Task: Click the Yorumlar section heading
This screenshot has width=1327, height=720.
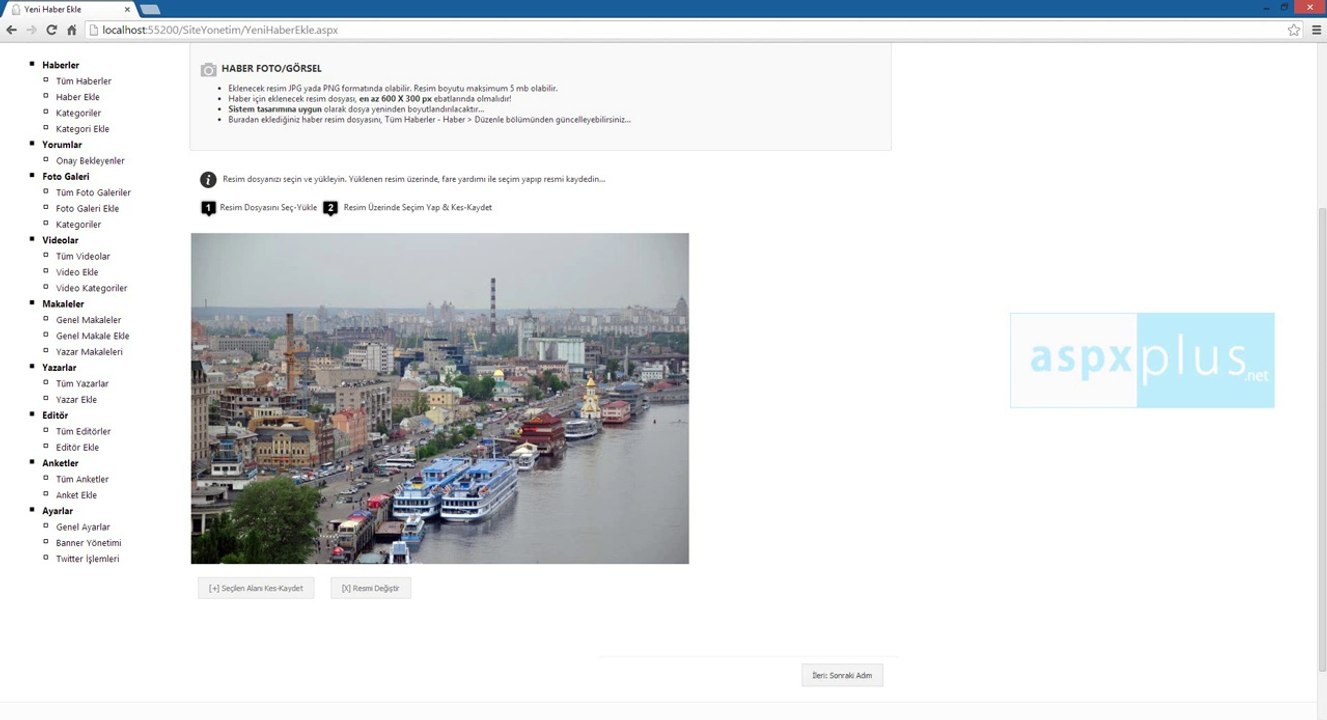Action: coord(62,145)
